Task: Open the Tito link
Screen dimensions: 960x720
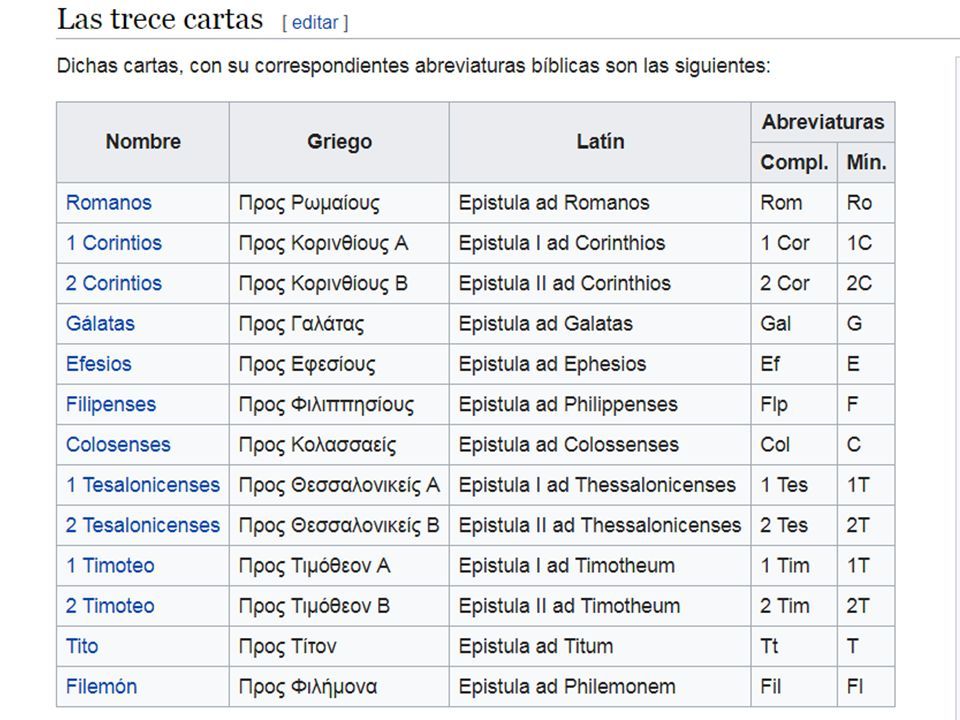Action: 82,647
